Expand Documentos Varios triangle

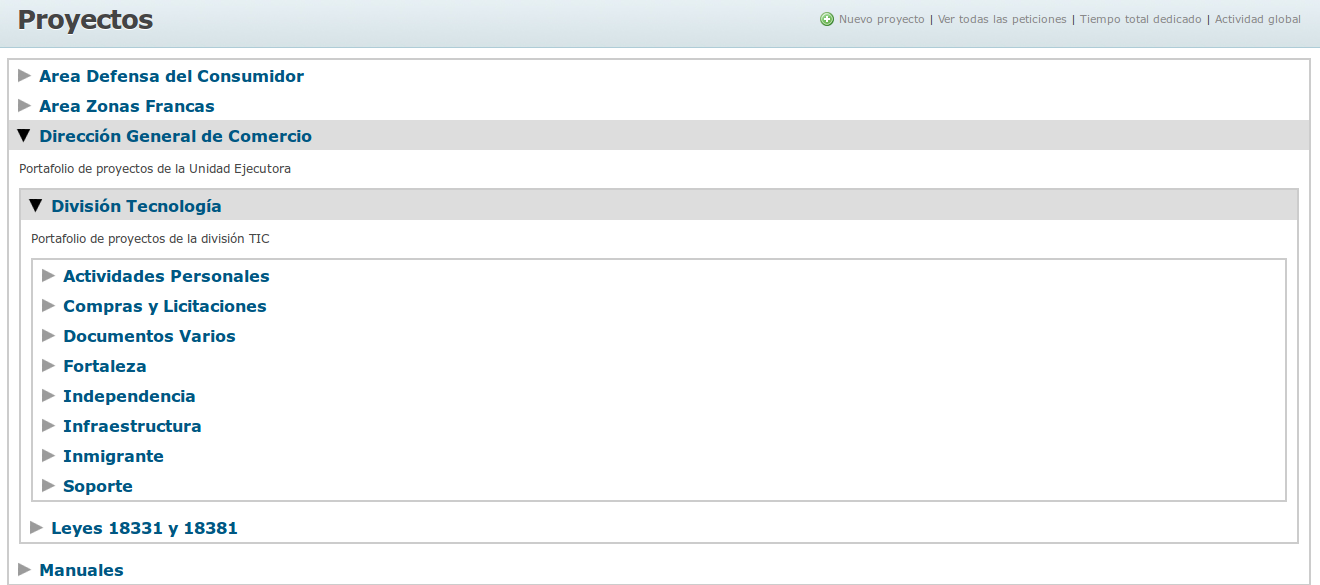49,336
